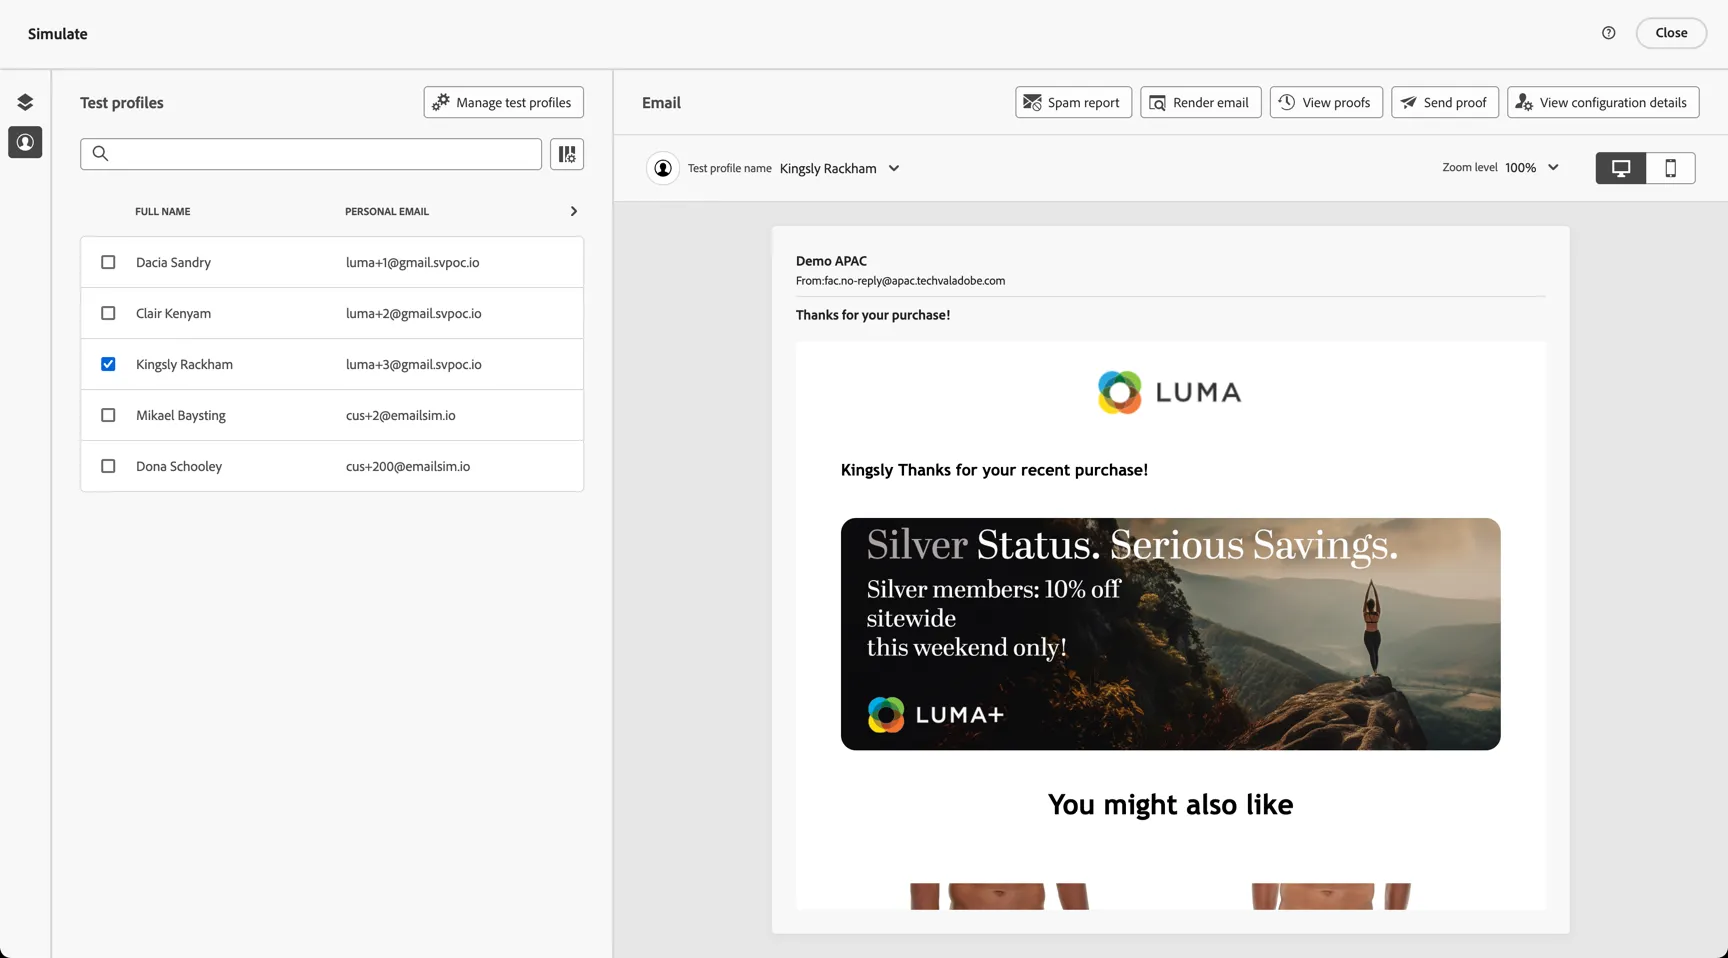This screenshot has height=958, width=1728.
Task: Click email cus+2@emailsim.io
Action: pyautogui.click(x=401, y=416)
